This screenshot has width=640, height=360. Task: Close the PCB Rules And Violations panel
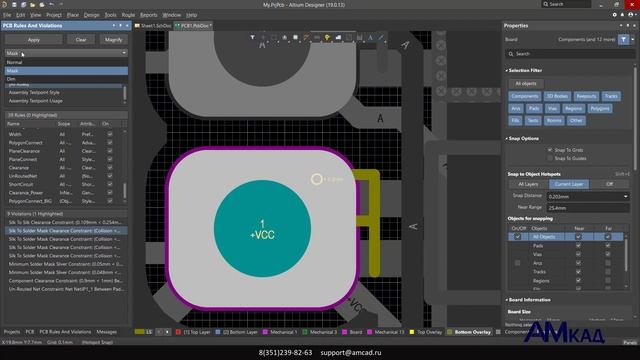[127, 26]
